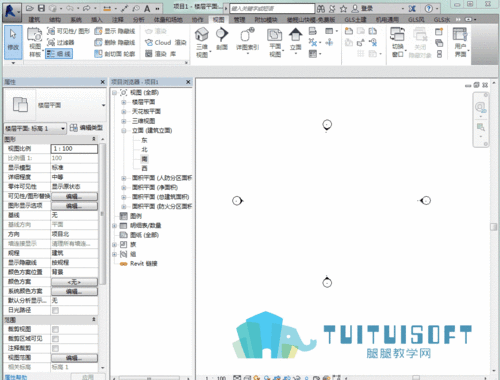The height and width of the screenshot is (380, 500).
Task: Click 切换窗口 (Switch Windows) tool
Action: [397, 43]
